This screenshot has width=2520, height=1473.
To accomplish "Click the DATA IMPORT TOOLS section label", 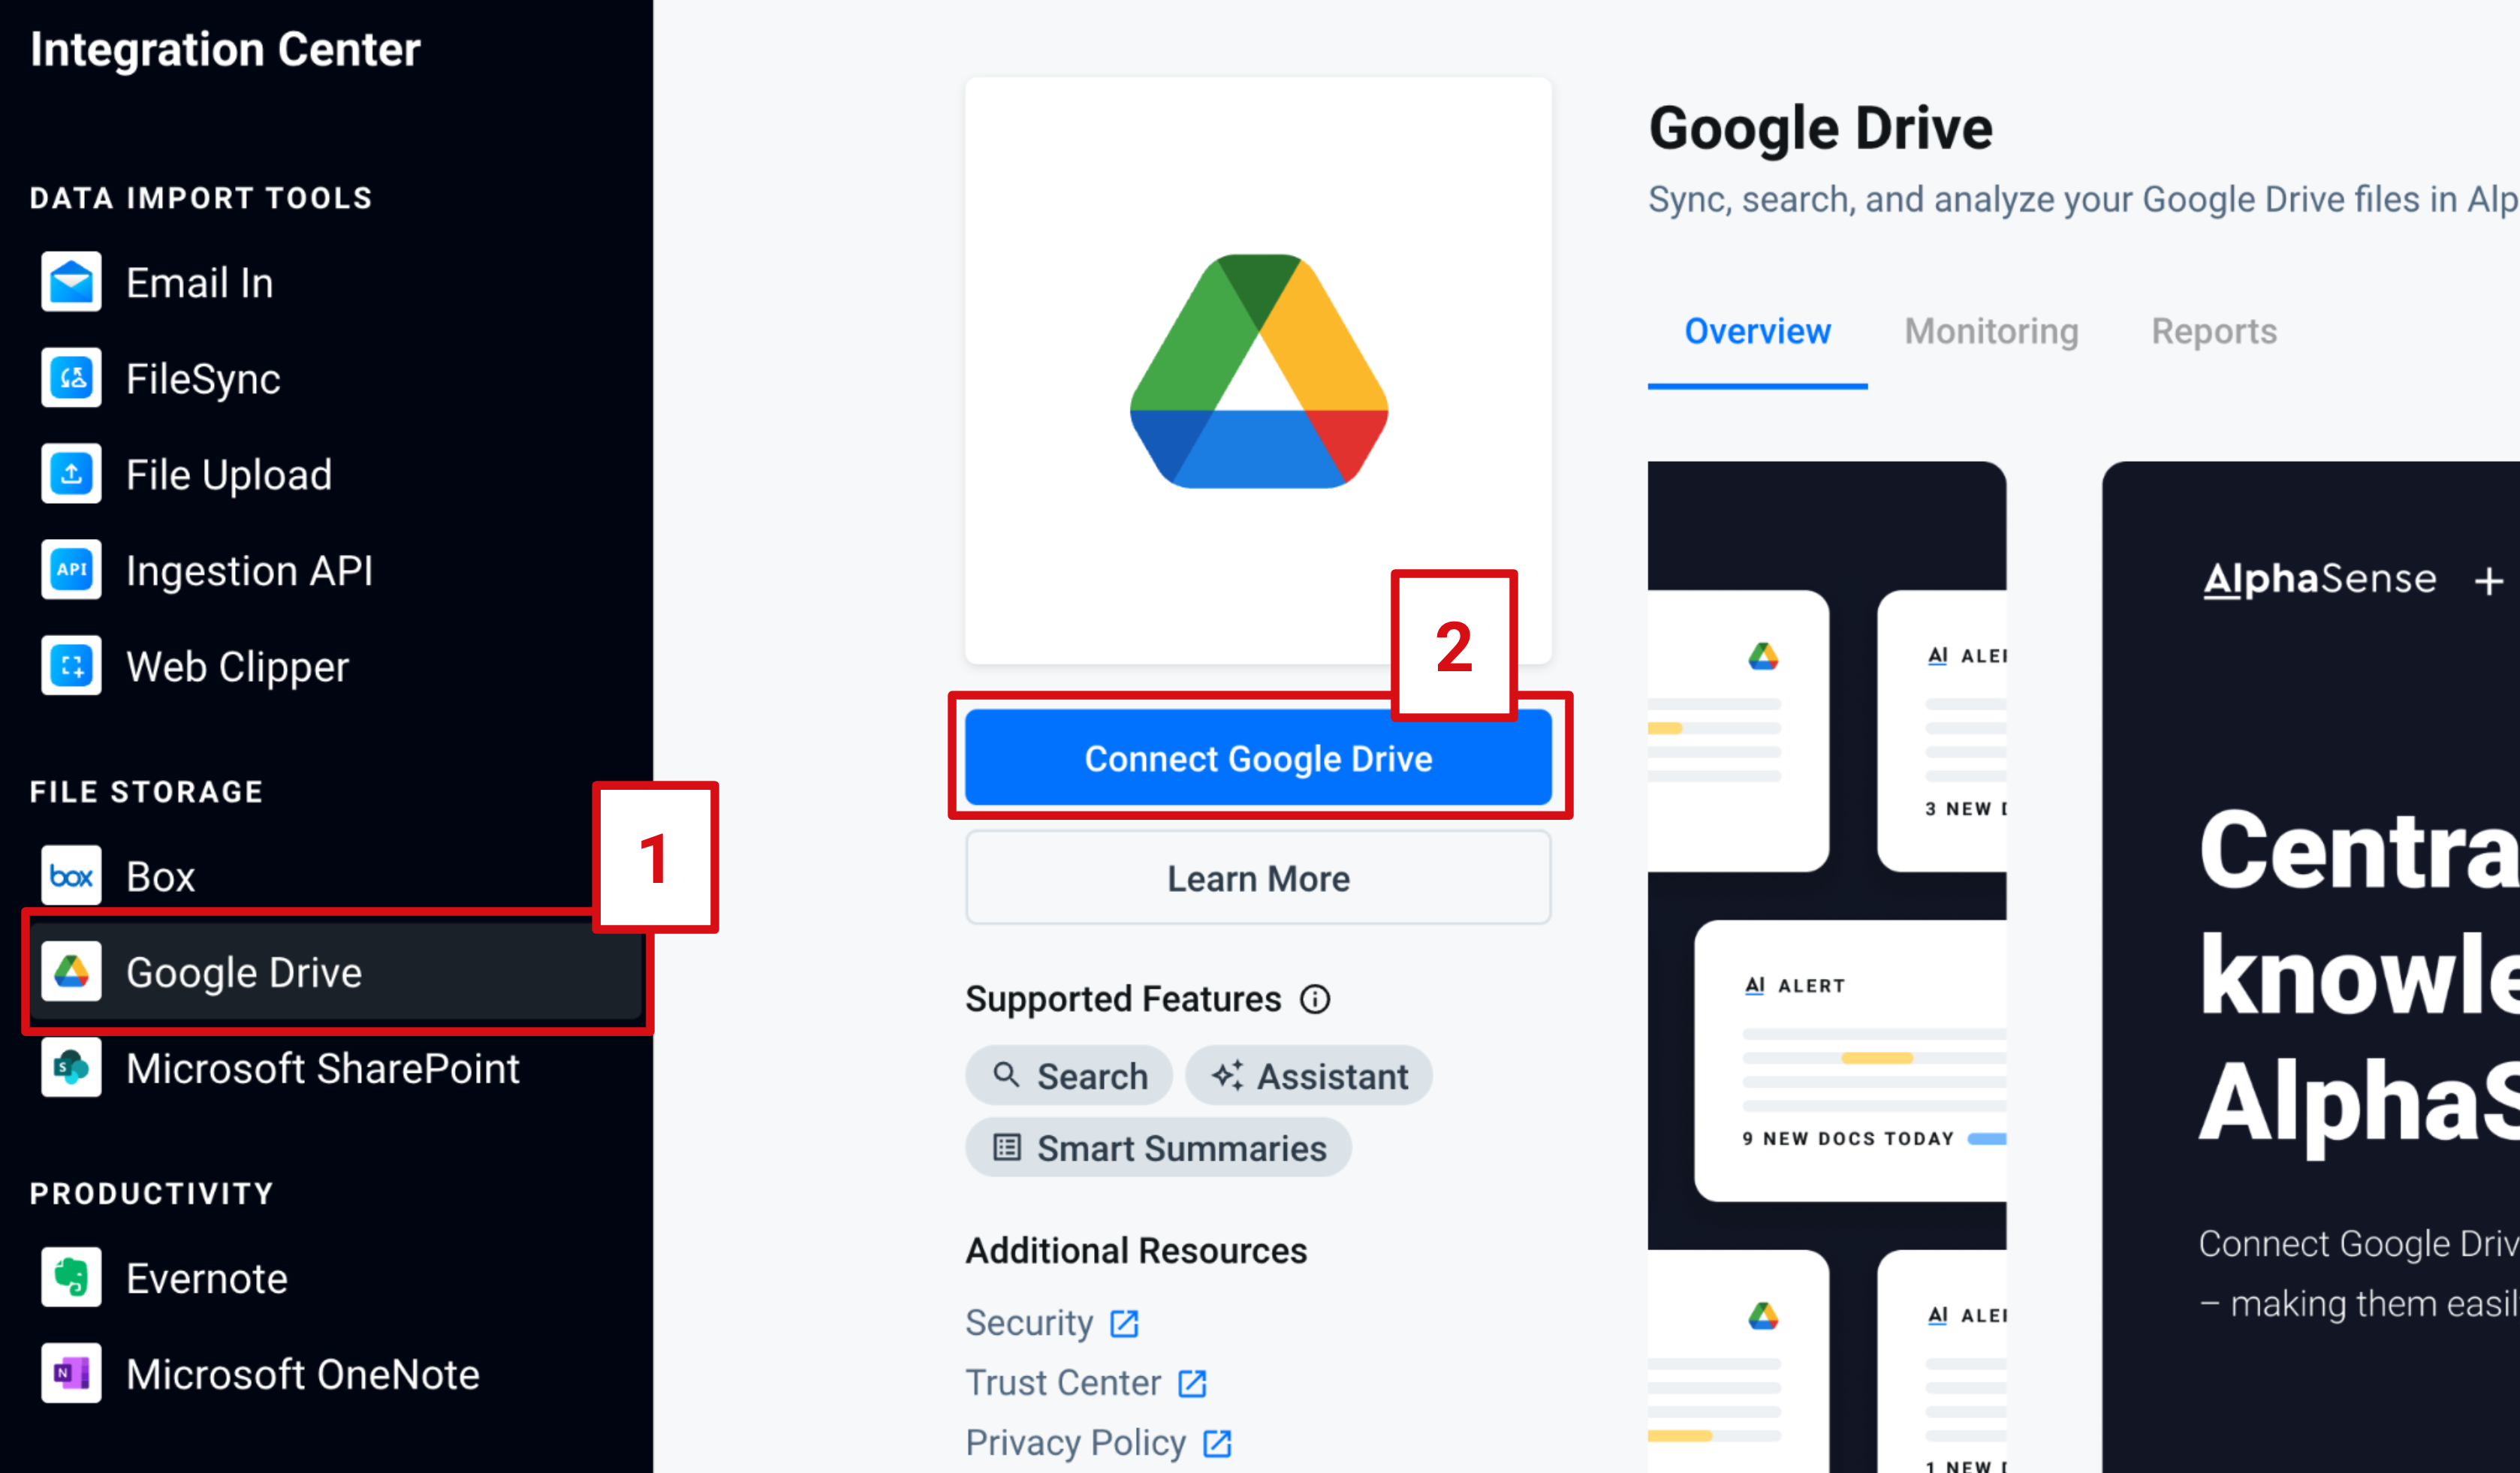I will [201, 198].
